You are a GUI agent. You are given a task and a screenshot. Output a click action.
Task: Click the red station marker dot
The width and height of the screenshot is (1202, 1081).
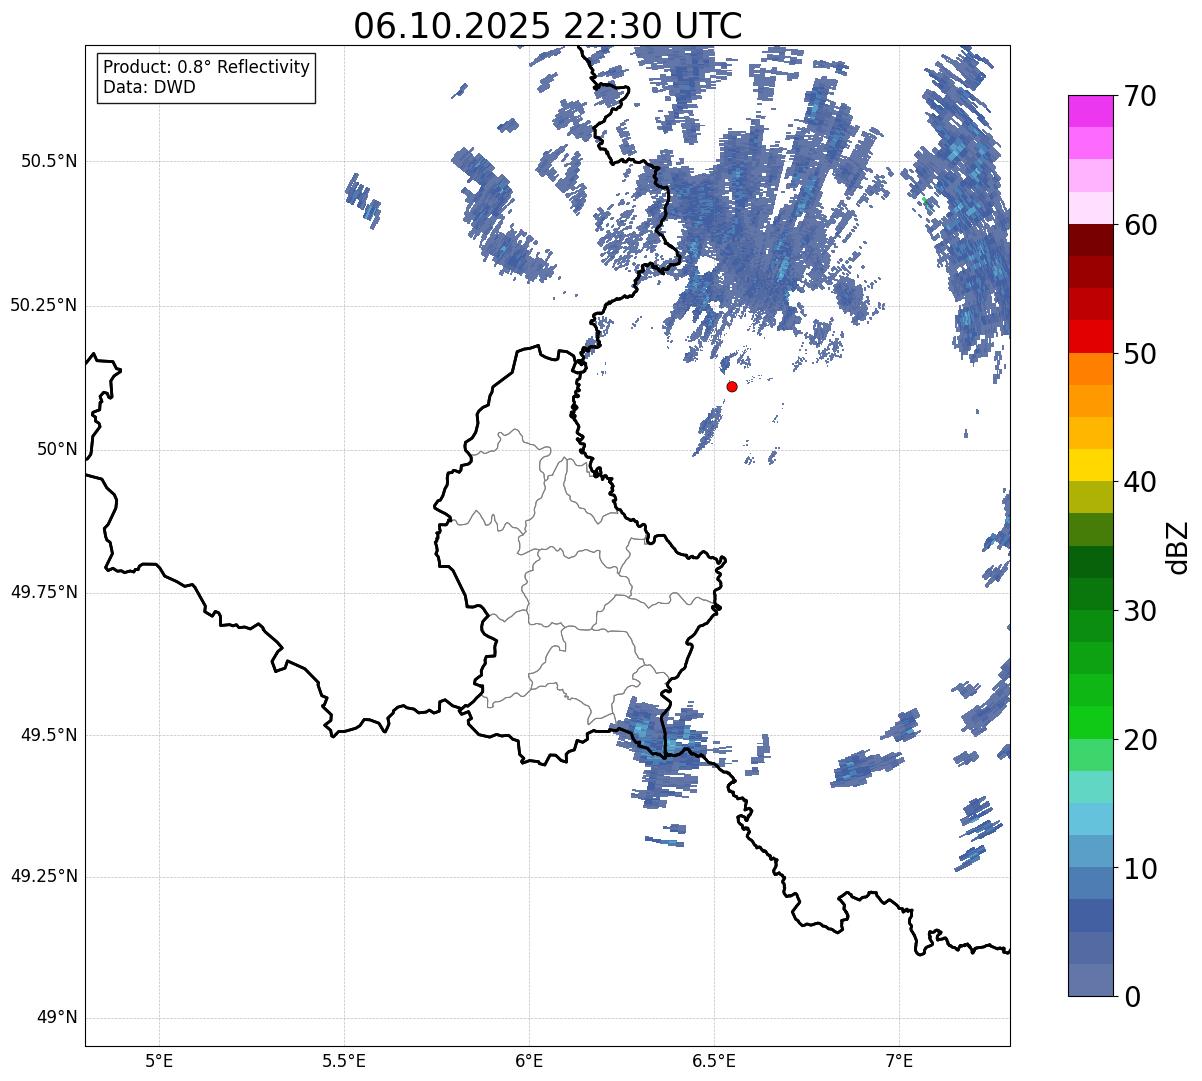(x=732, y=386)
